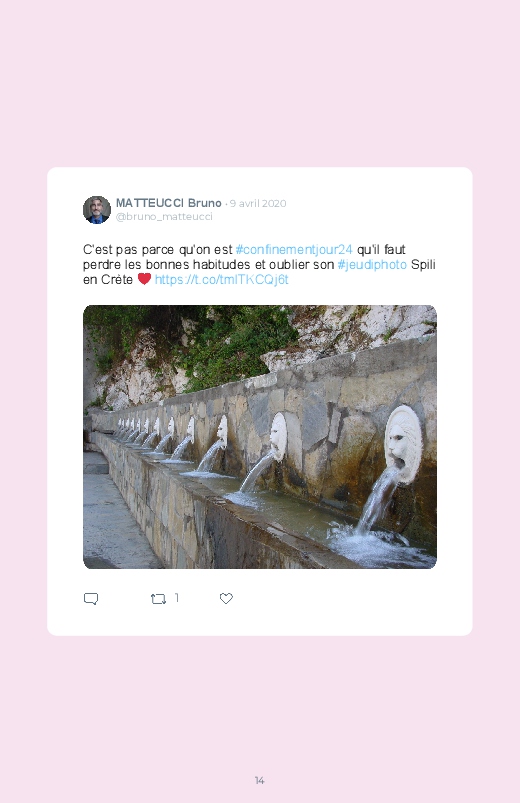This screenshot has width=520, height=803.
Task: Follow the https://t.co/tmlTKCQj6t link
Action: 221,279
